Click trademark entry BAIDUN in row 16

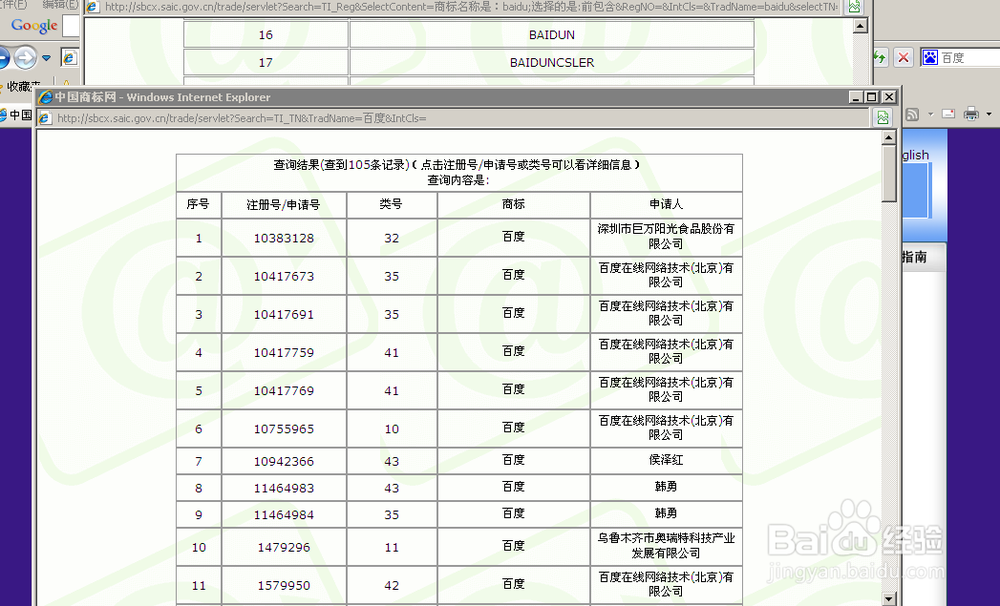click(551, 33)
